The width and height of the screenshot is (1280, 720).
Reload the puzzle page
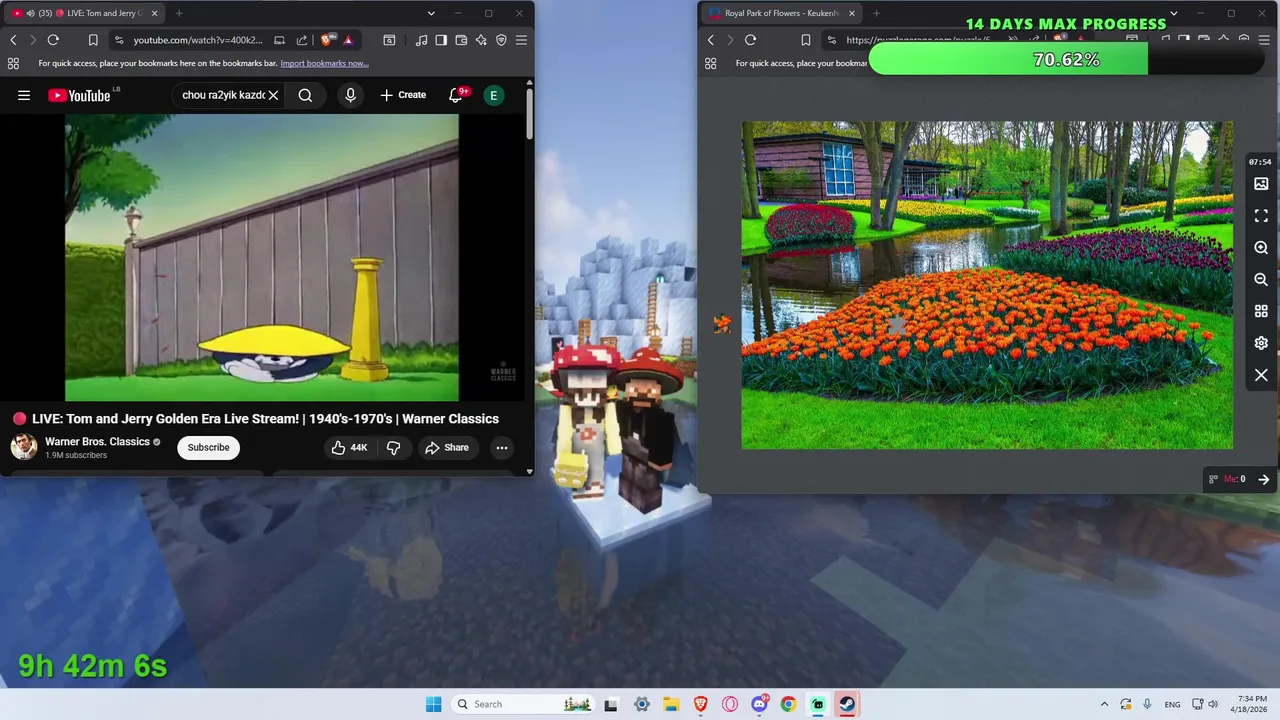(750, 40)
